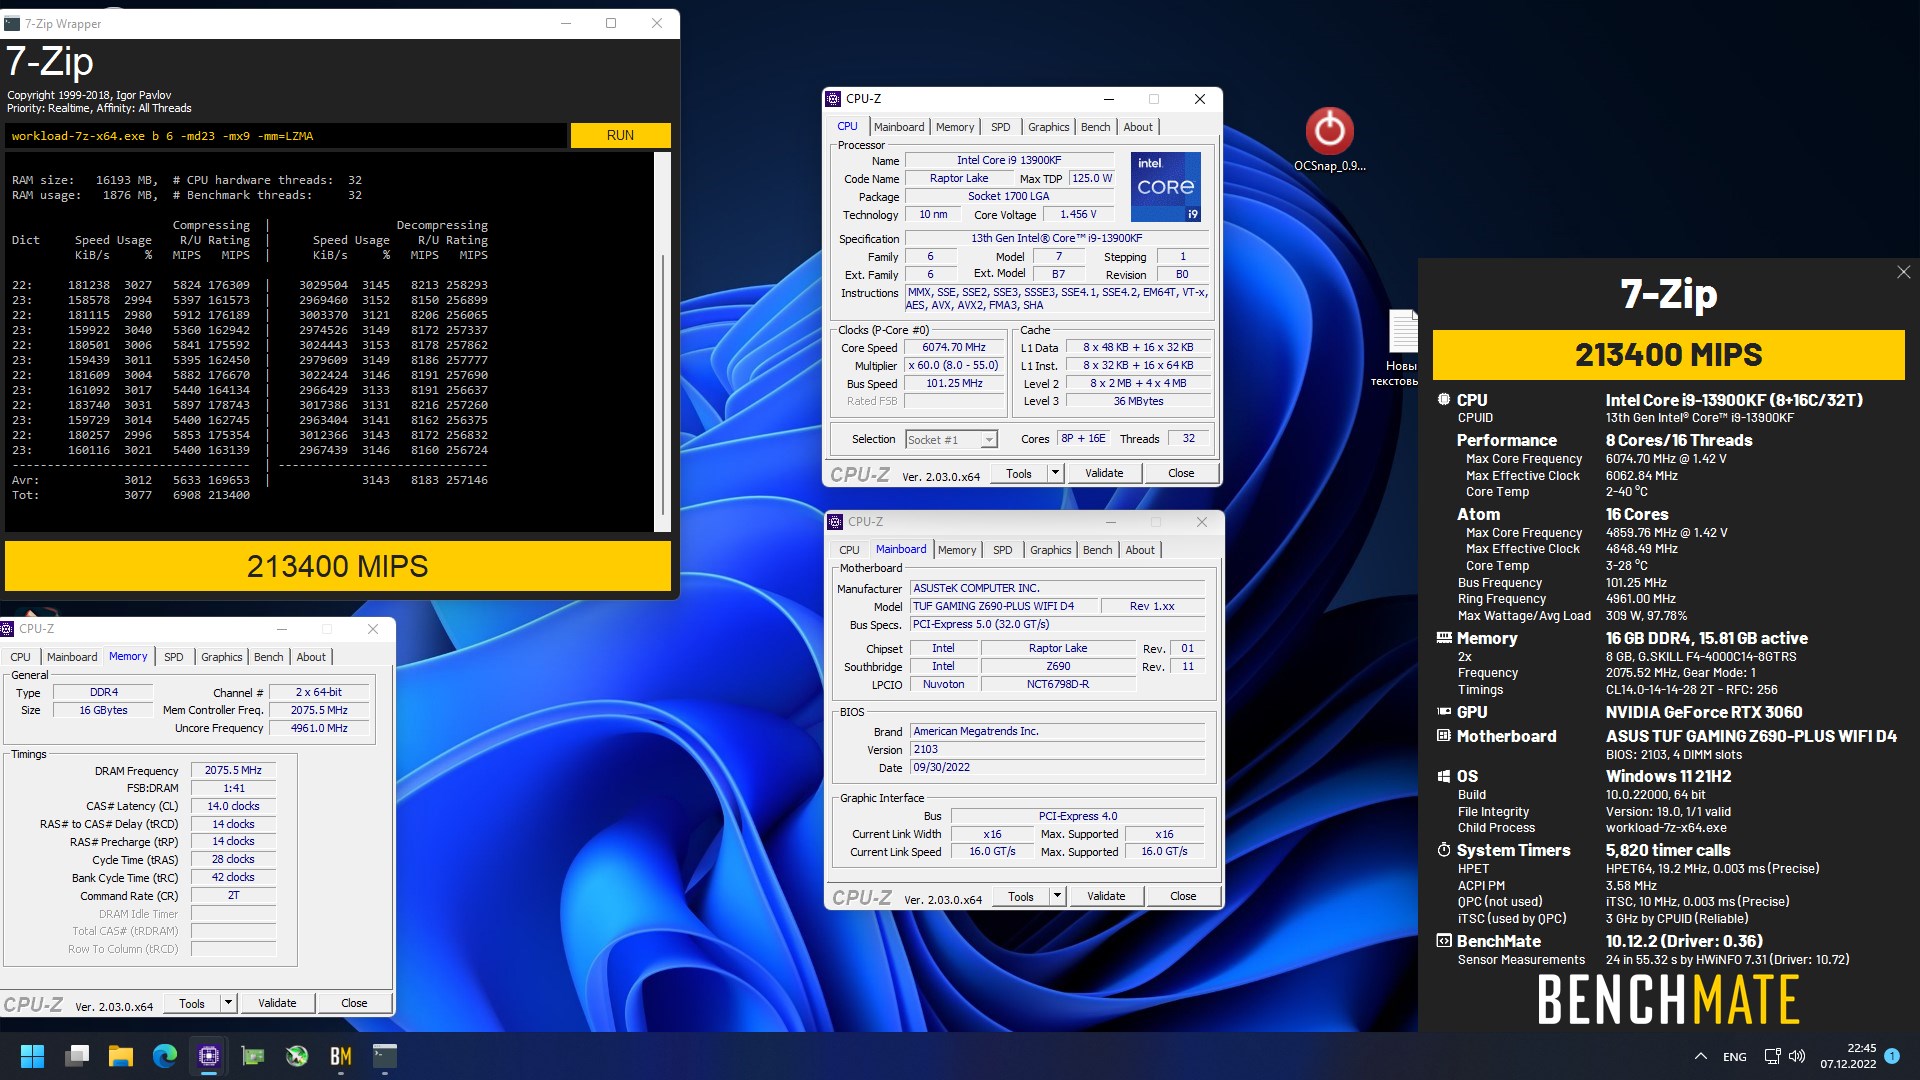Viewport: 1920px width, 1080px height.
Task: Click the yellow 213400 MIPS BenchMate score
Action: click(1668, 355)
